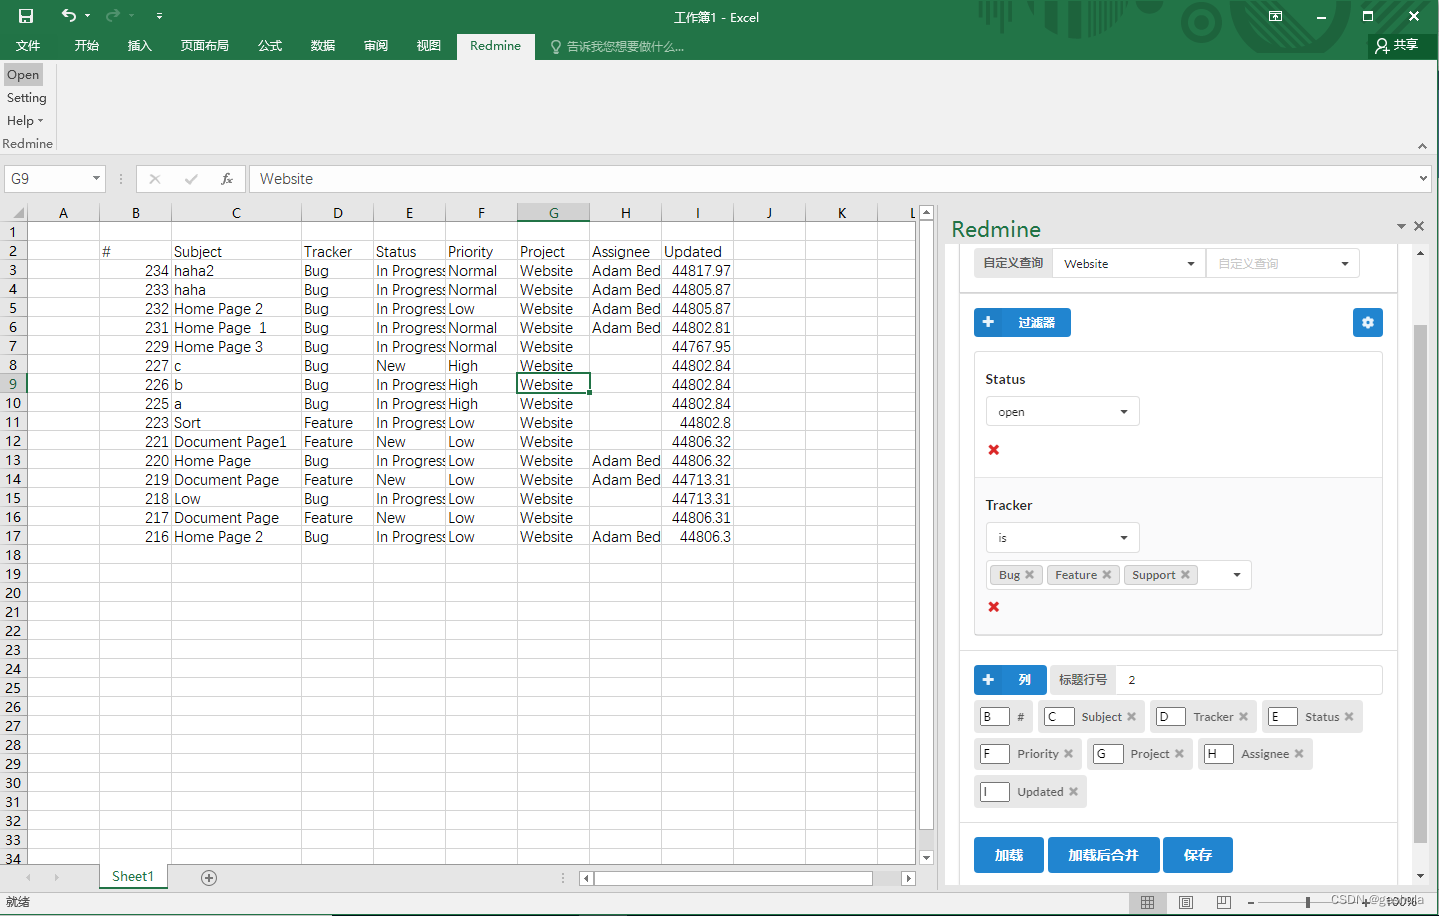1439x916 pixels.
Task: Click the Share (共享) button
Action: click(x=1397, y=45)
